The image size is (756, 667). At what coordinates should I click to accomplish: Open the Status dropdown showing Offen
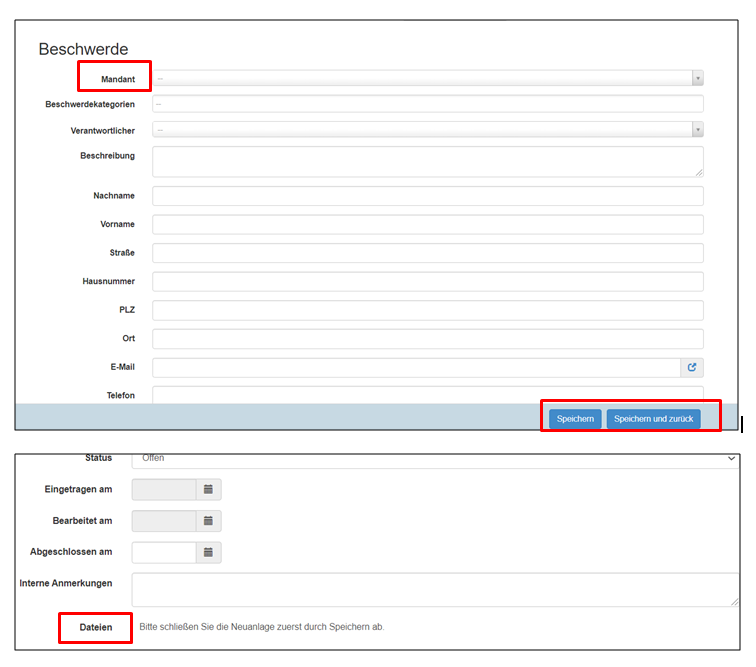coord(435,459)
